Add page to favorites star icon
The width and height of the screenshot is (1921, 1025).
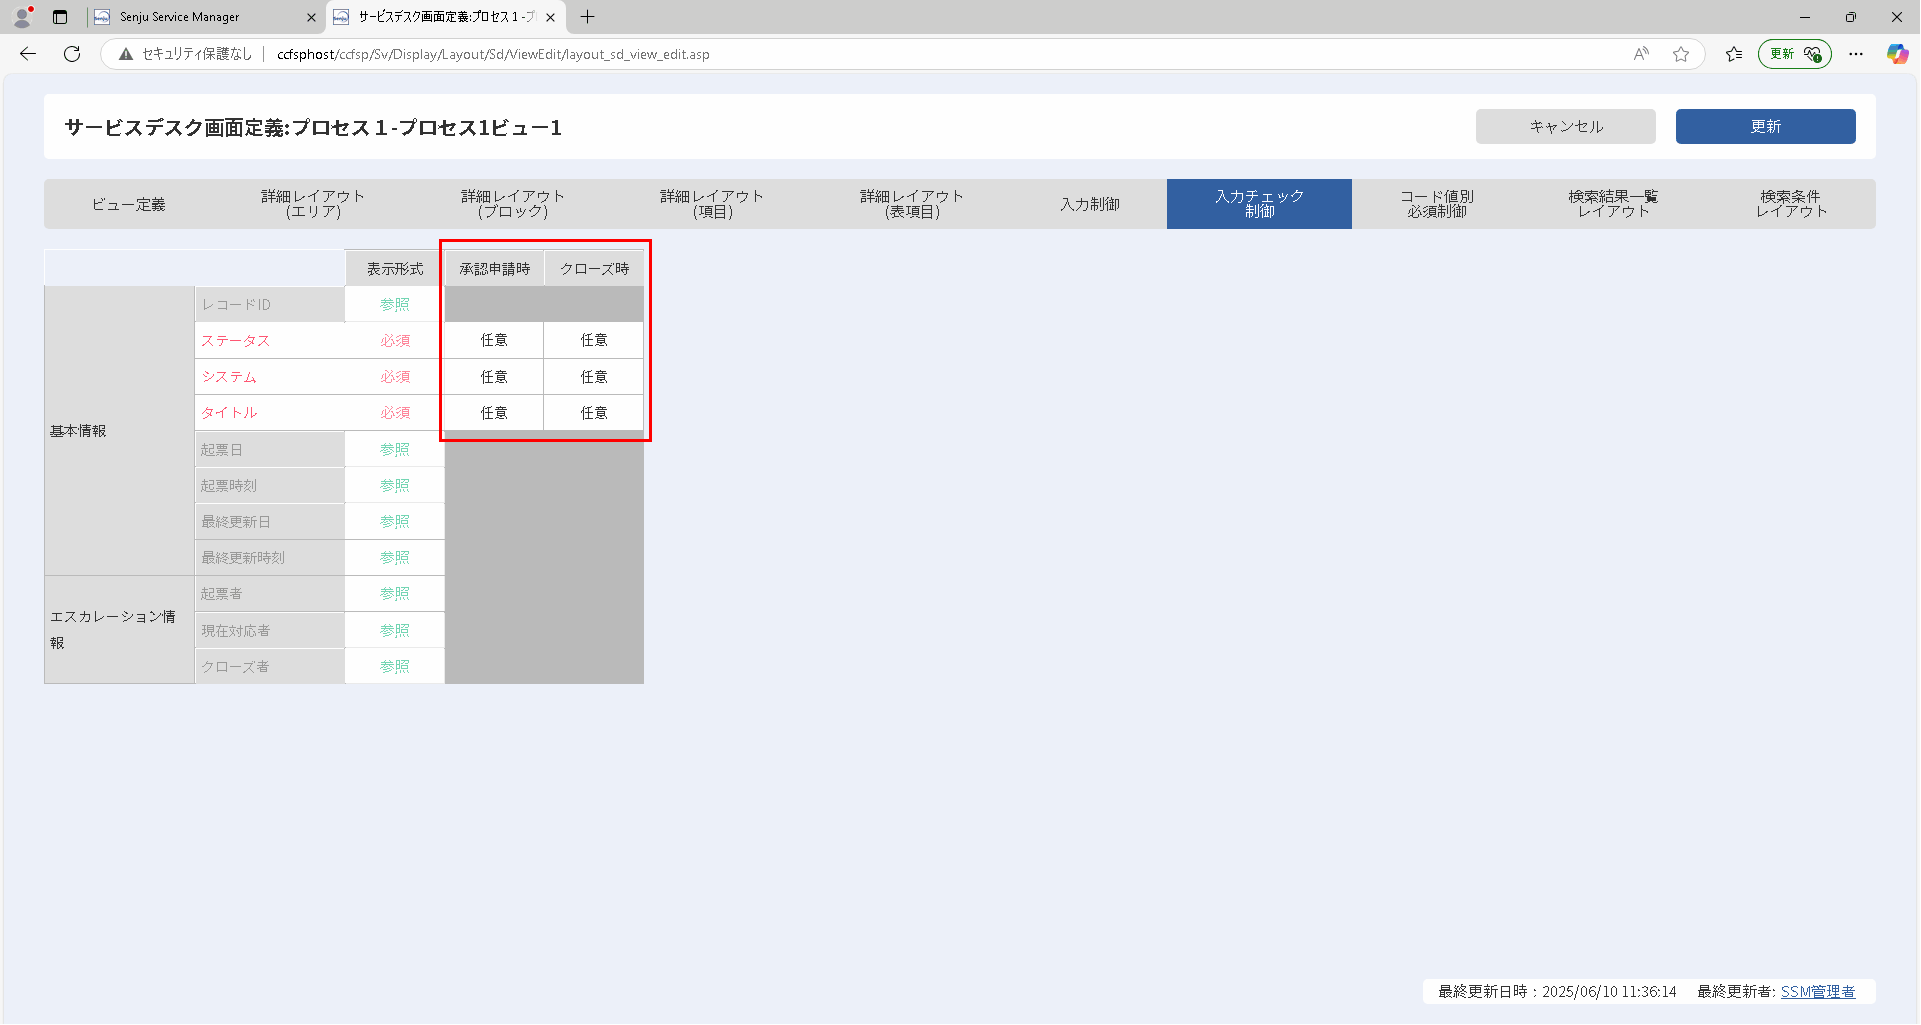[x=1681, y=54]
